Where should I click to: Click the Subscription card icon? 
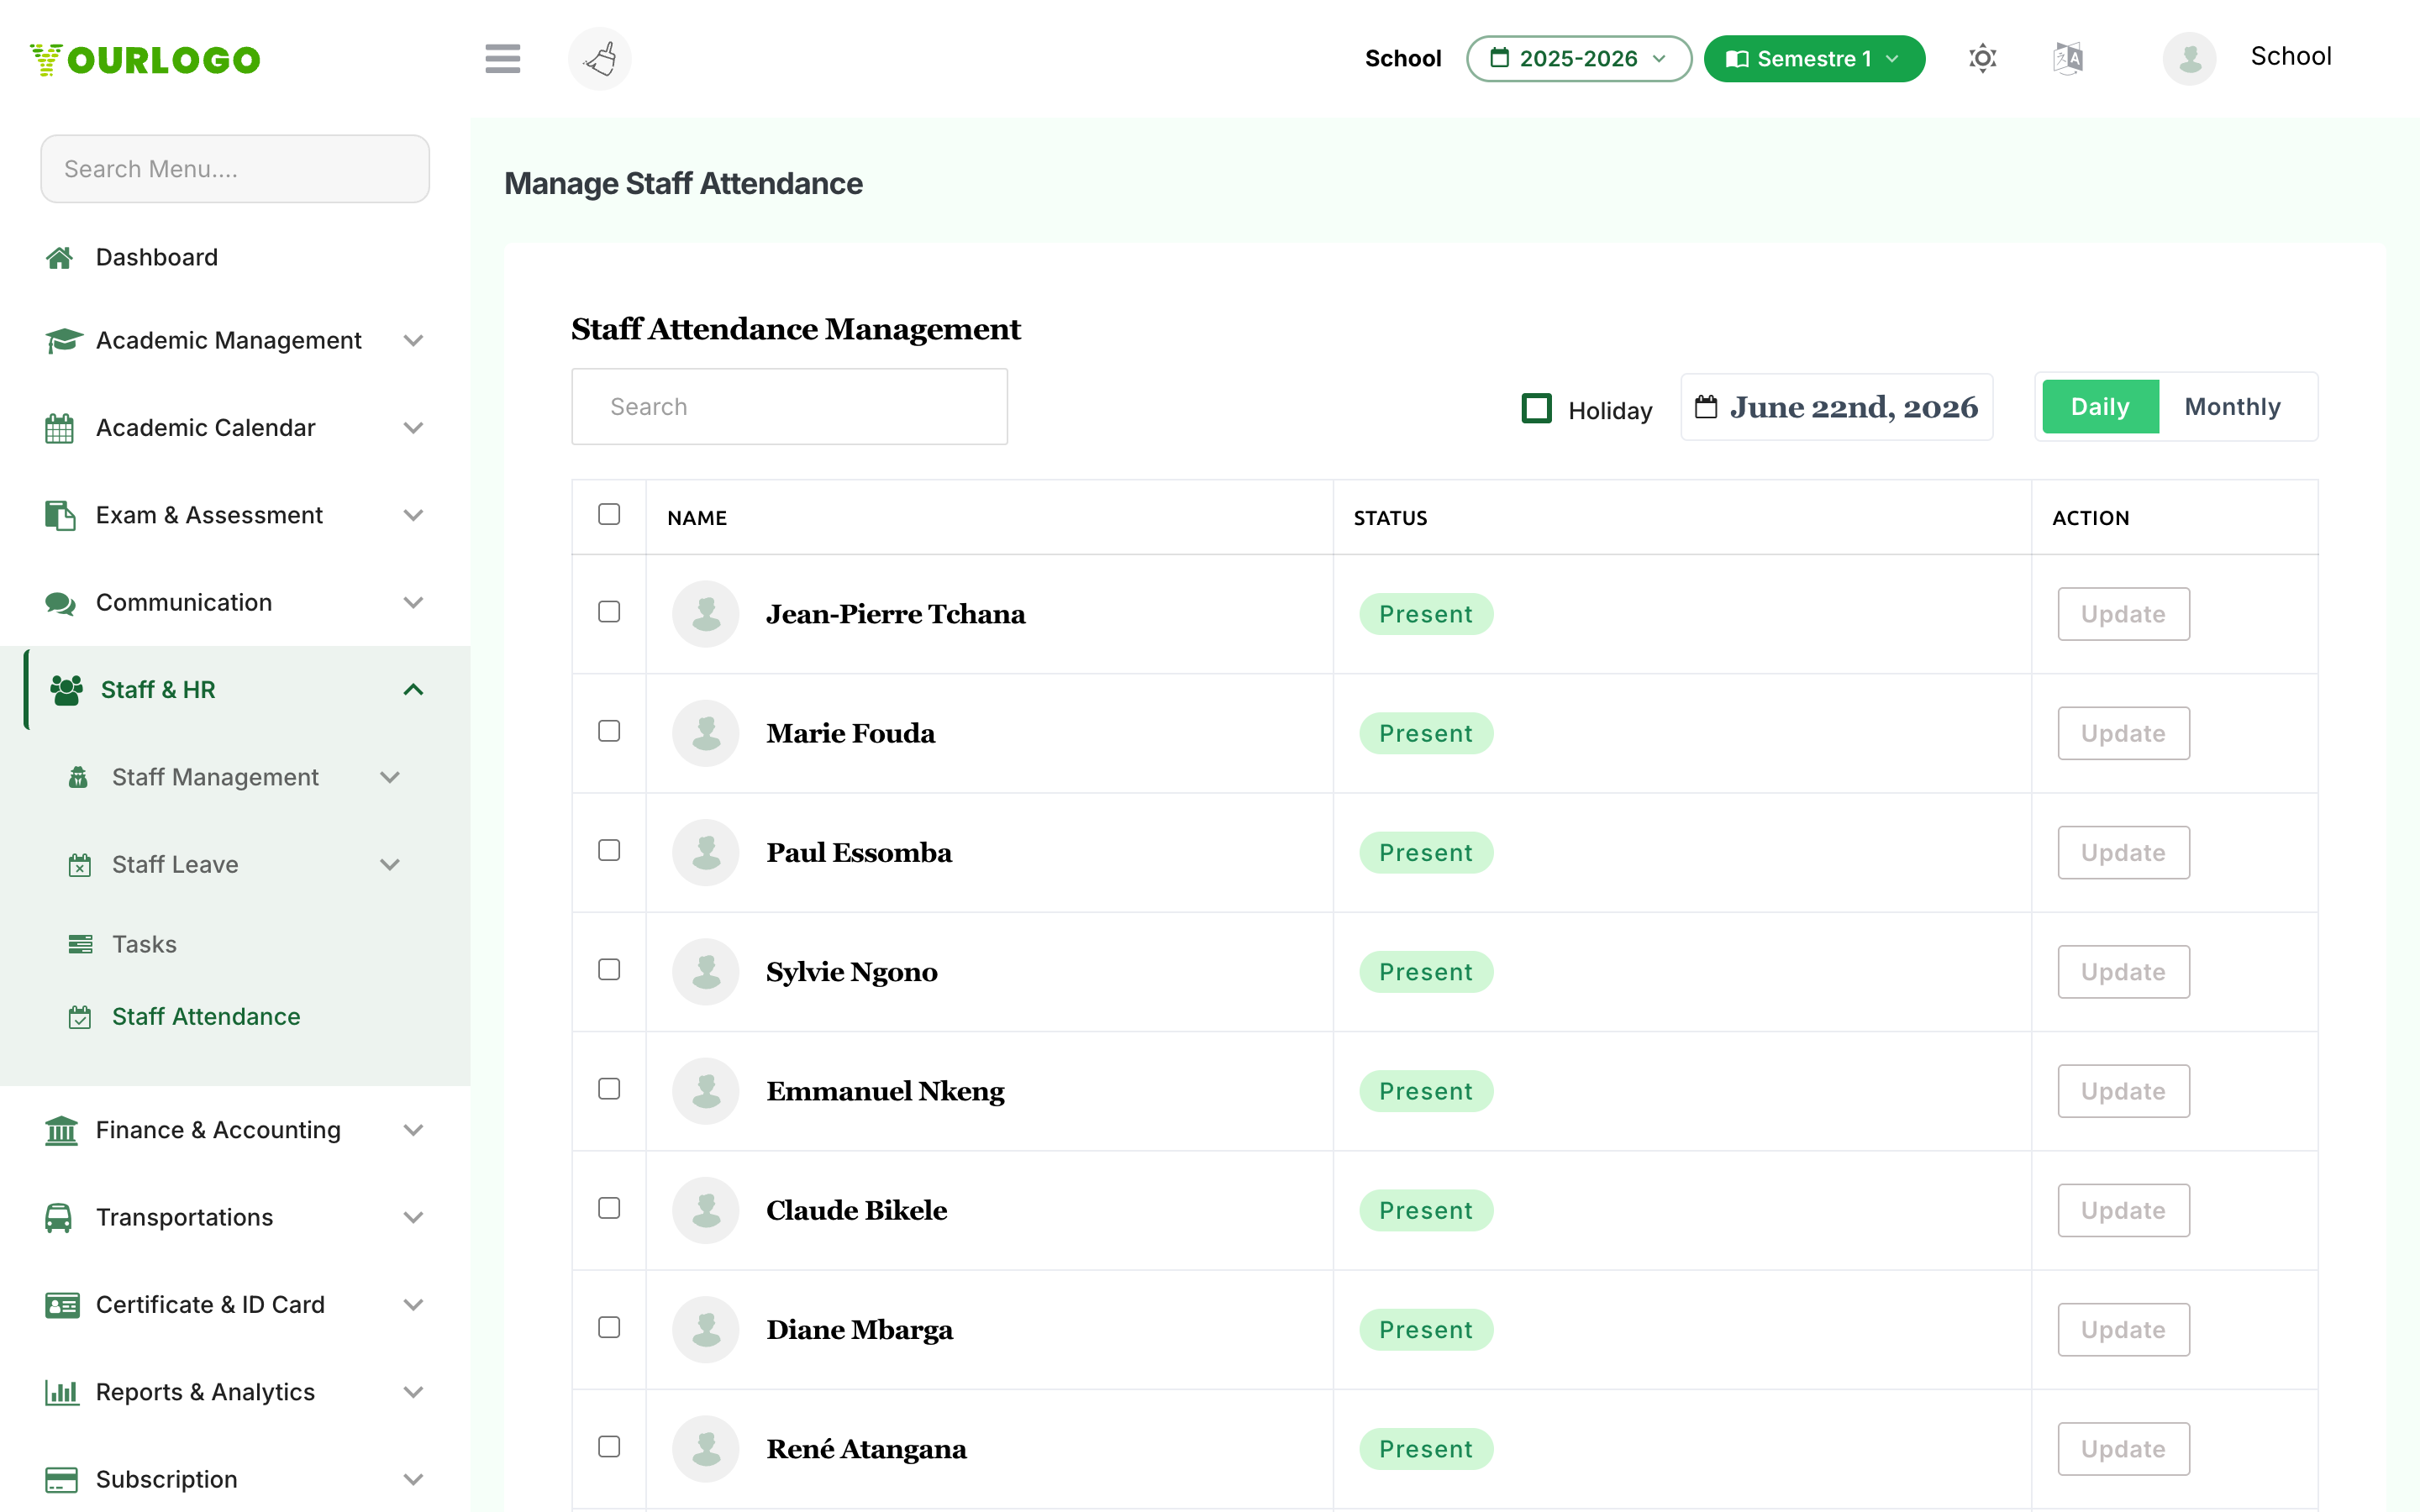point(61,1479)
